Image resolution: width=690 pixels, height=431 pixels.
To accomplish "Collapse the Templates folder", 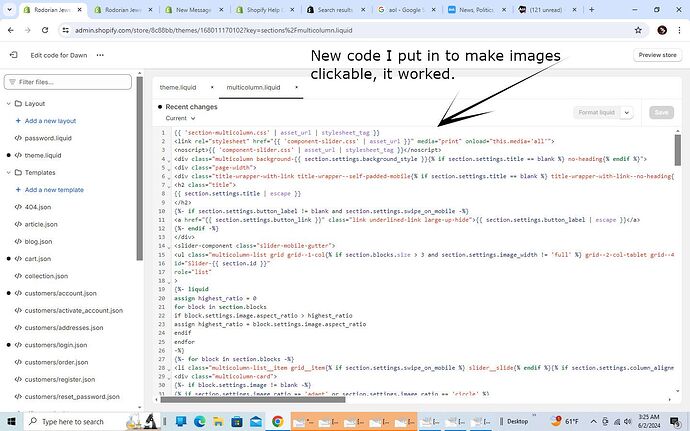I will (x=8, y=173).
